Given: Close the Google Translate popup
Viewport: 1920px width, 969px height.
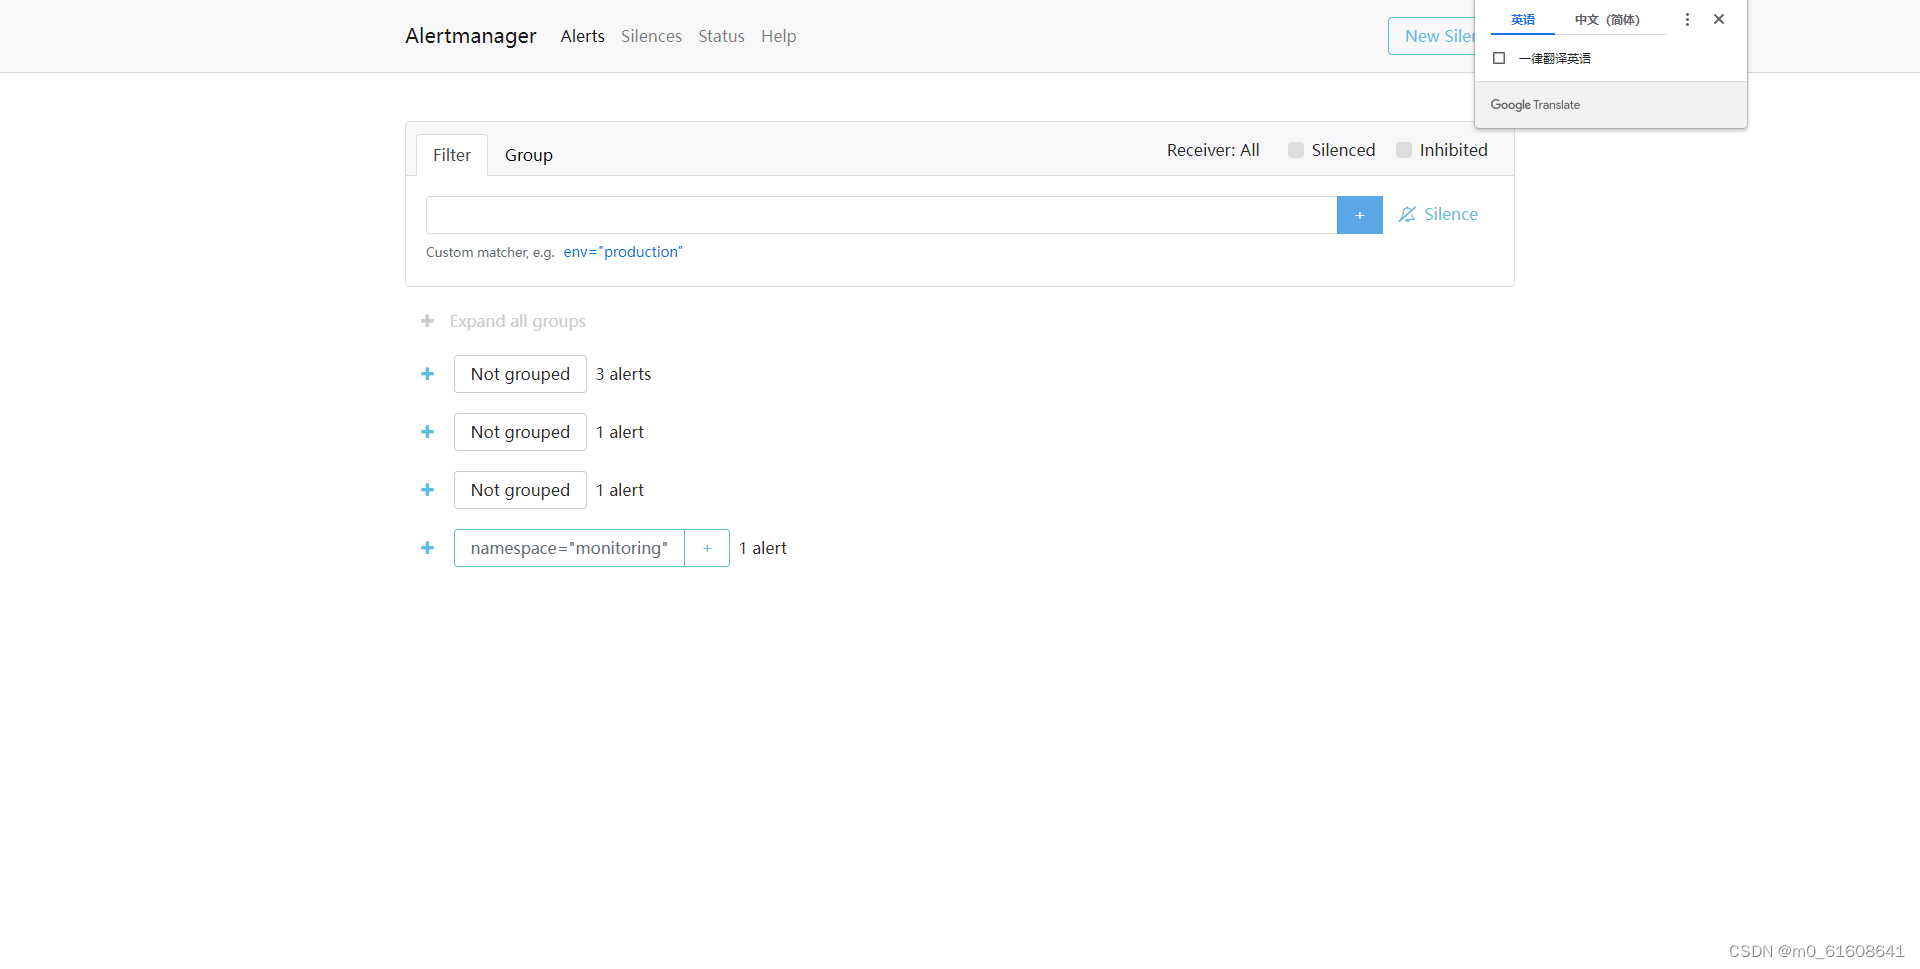Looking at the screenshot, I should tap(1719, 20).
